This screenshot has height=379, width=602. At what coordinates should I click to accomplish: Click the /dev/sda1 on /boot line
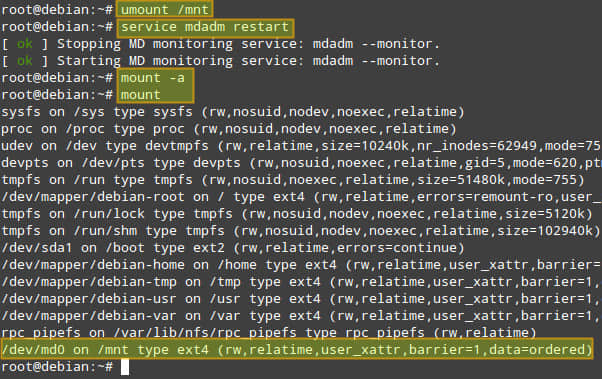(x=233, y=248)
